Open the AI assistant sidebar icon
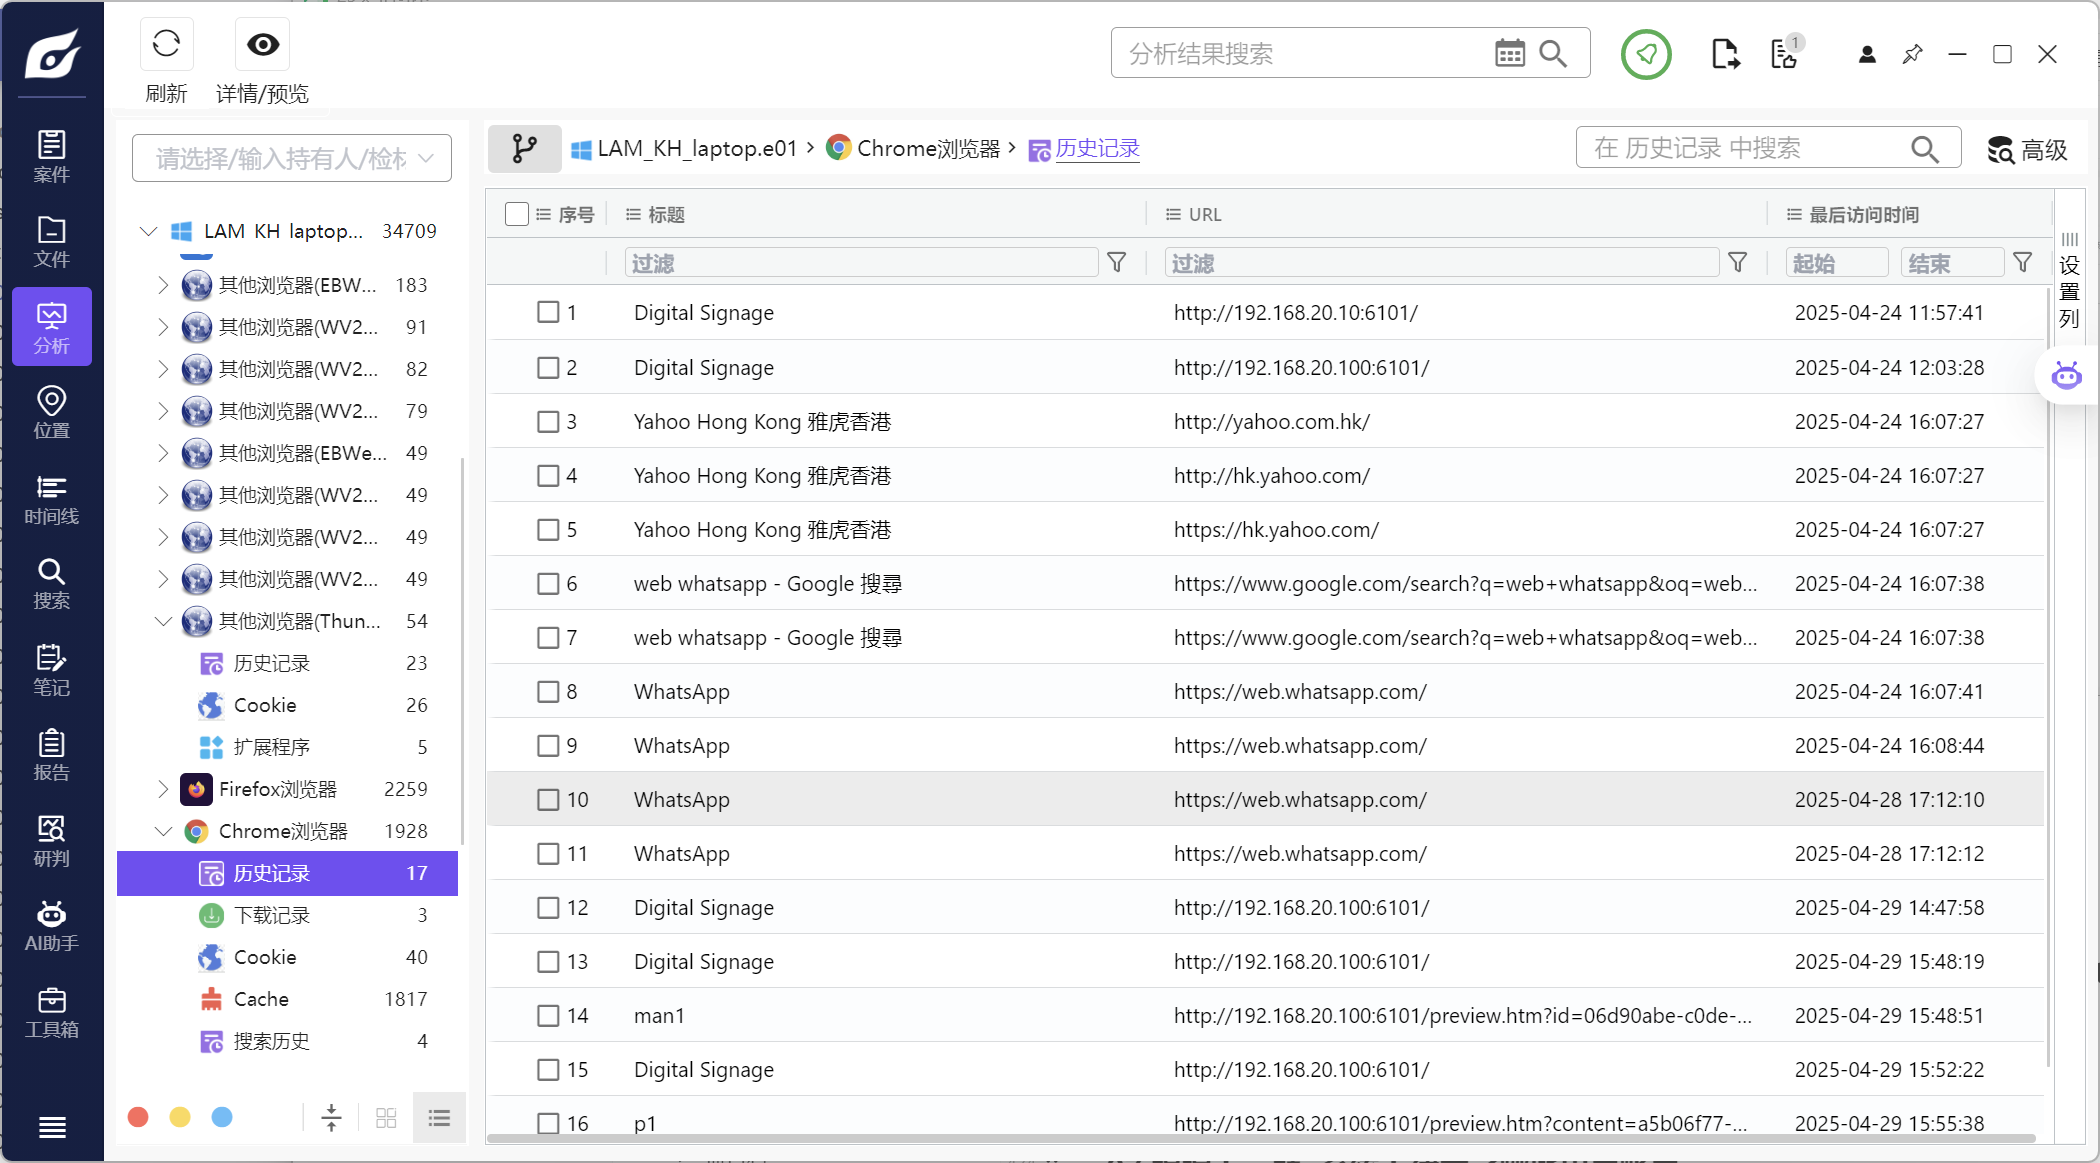The width and height of the screenshot is (2100, 1163). 51,926
